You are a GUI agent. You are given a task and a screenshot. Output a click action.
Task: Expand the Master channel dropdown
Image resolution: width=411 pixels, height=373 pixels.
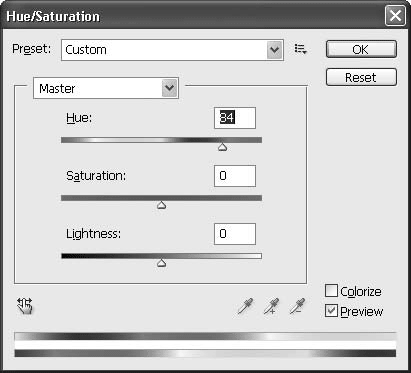pyautogui.click(x=169, y=88)
